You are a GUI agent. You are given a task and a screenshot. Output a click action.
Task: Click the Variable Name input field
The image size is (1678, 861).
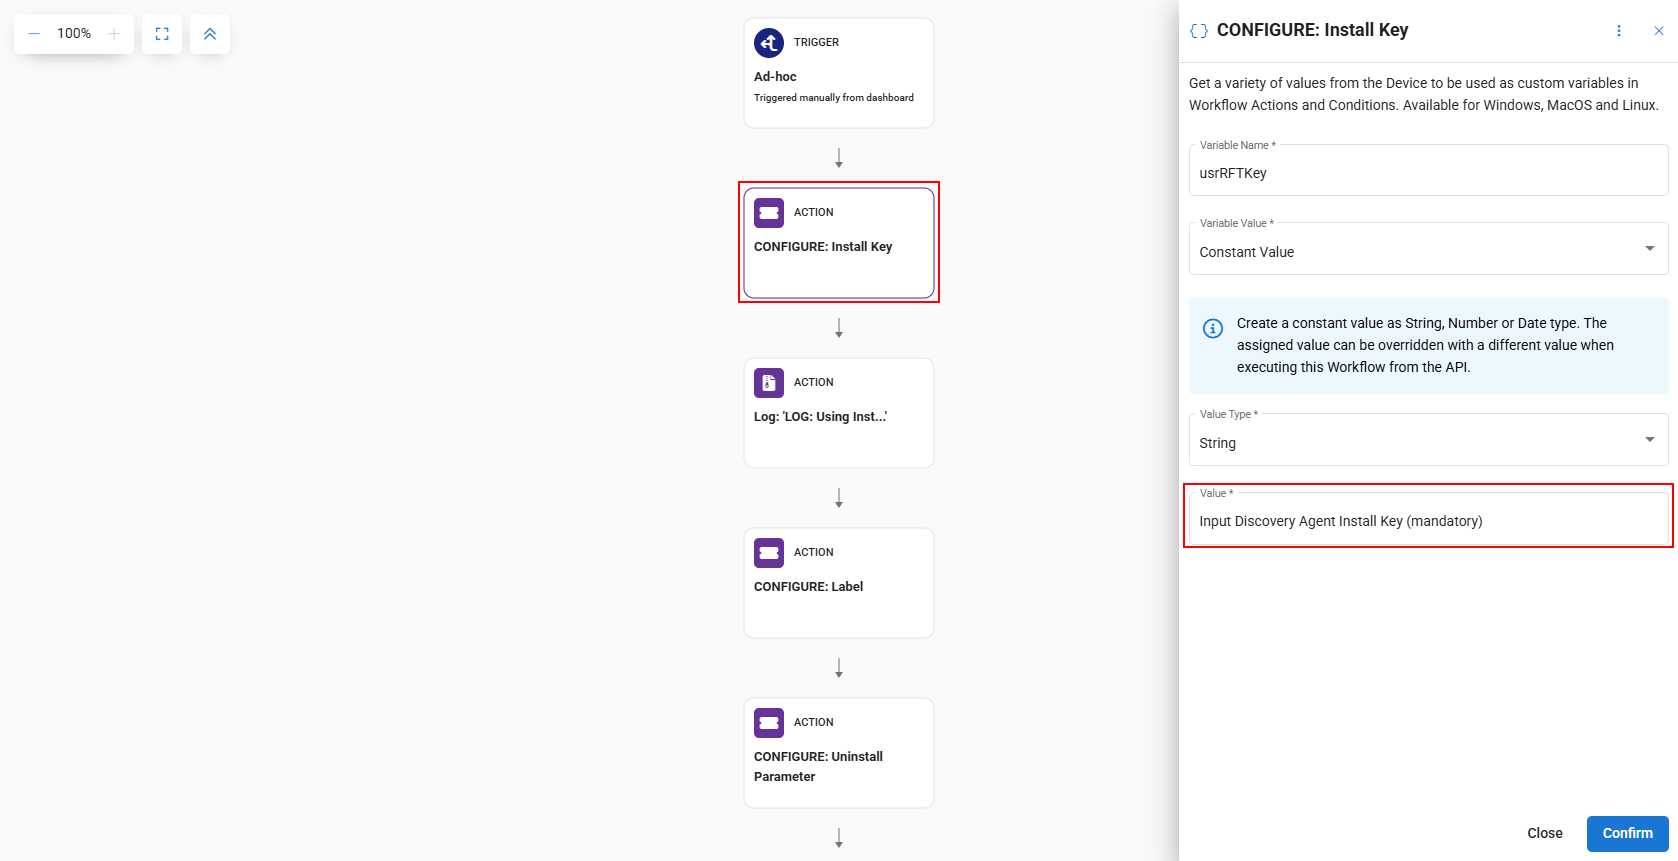pyautogui.click(x=1427, y=173)
